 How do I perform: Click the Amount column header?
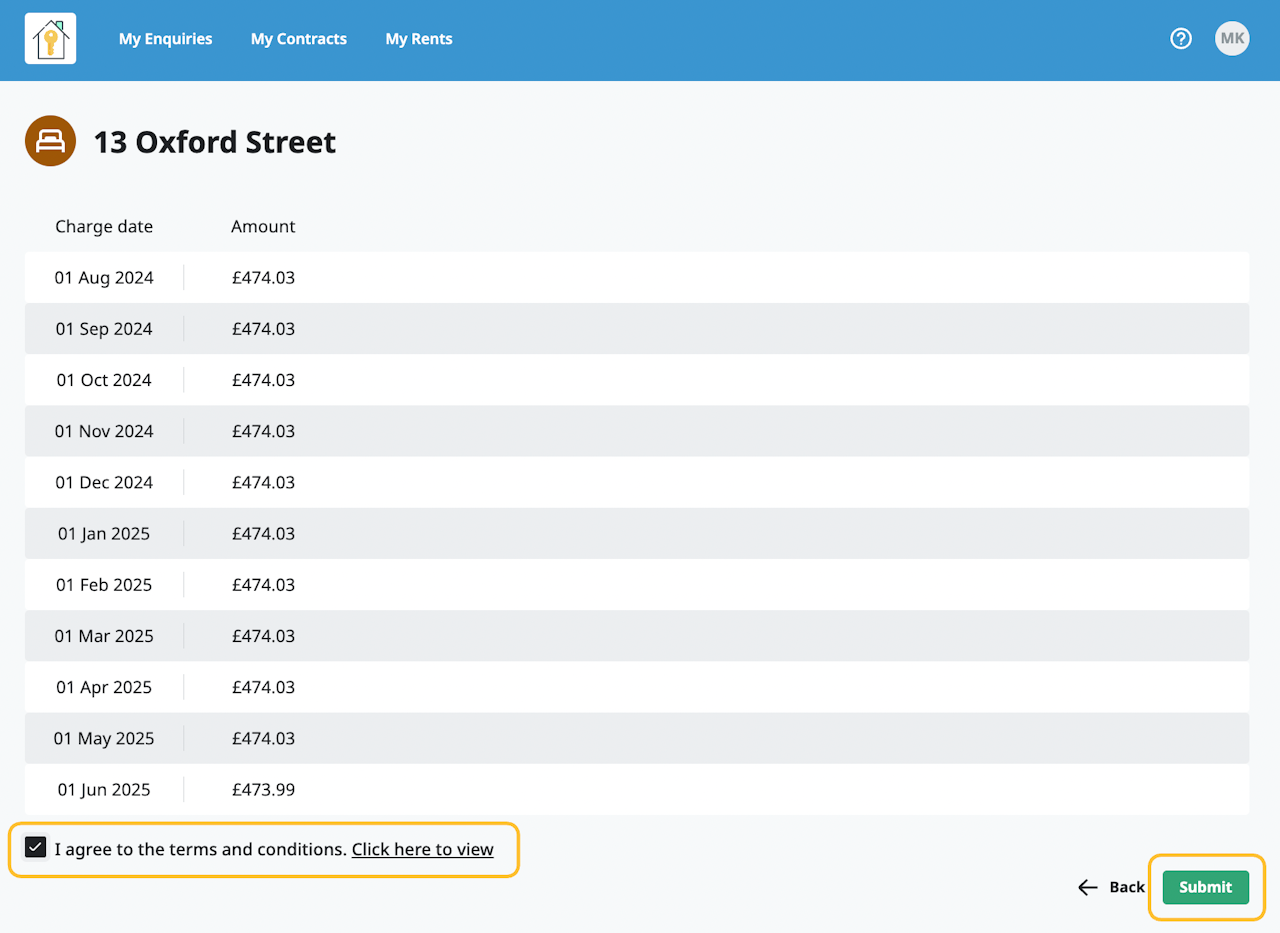(x=263, y=226)
